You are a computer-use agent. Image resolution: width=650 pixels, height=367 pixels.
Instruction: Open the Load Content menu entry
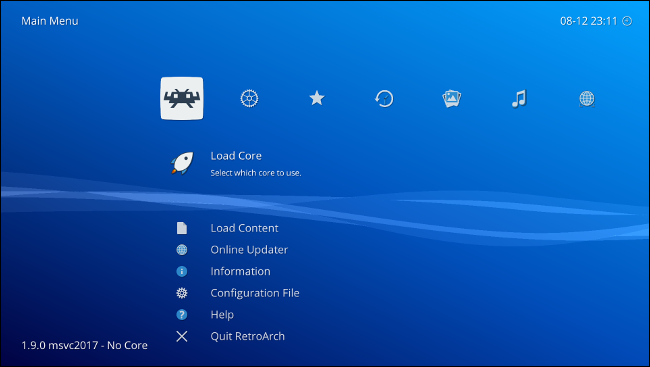click(x=244, y=228)
